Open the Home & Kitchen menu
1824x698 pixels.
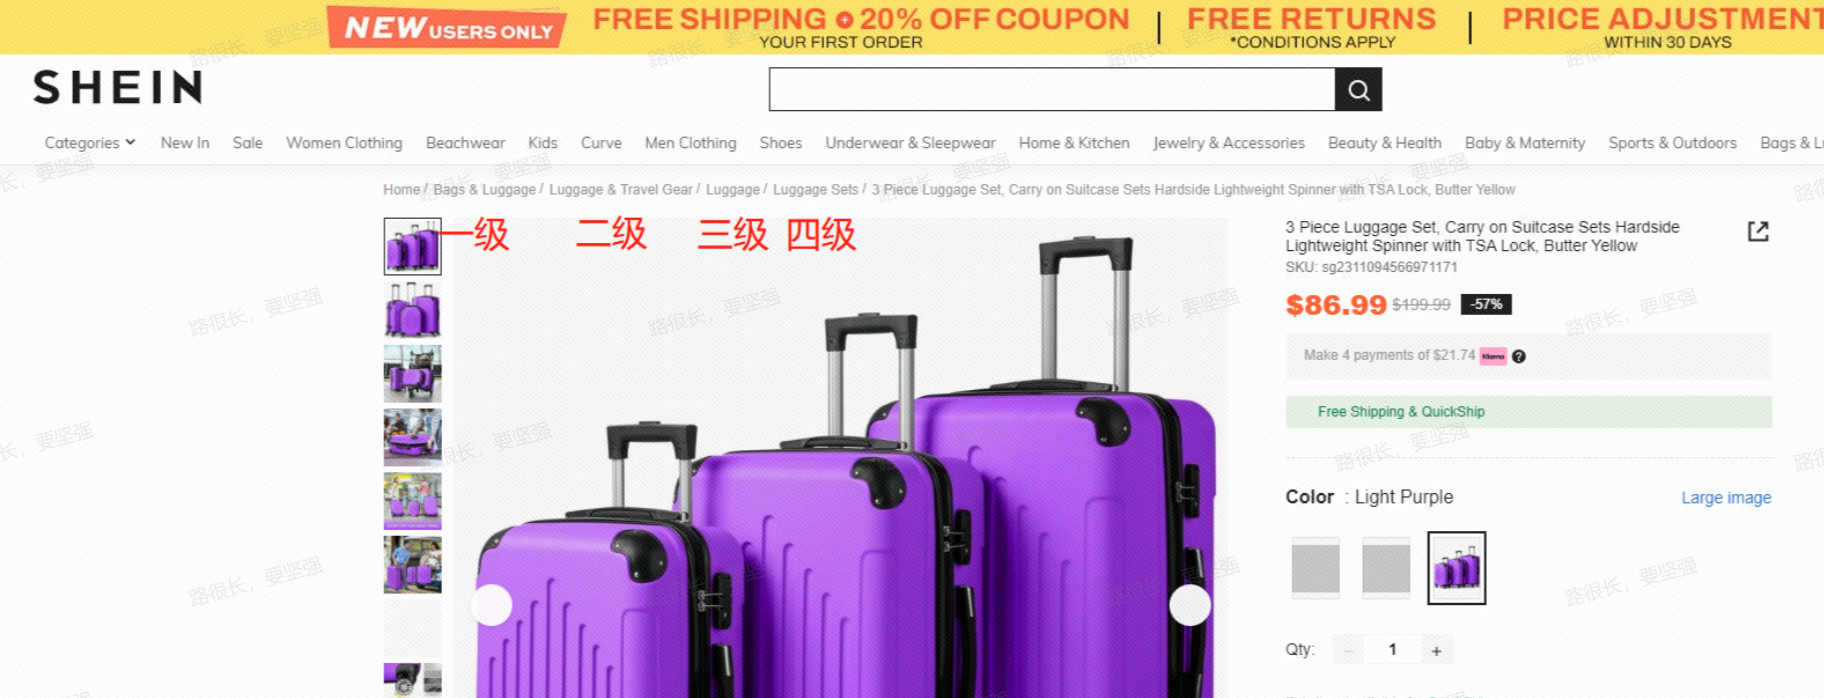point(1074,143)
